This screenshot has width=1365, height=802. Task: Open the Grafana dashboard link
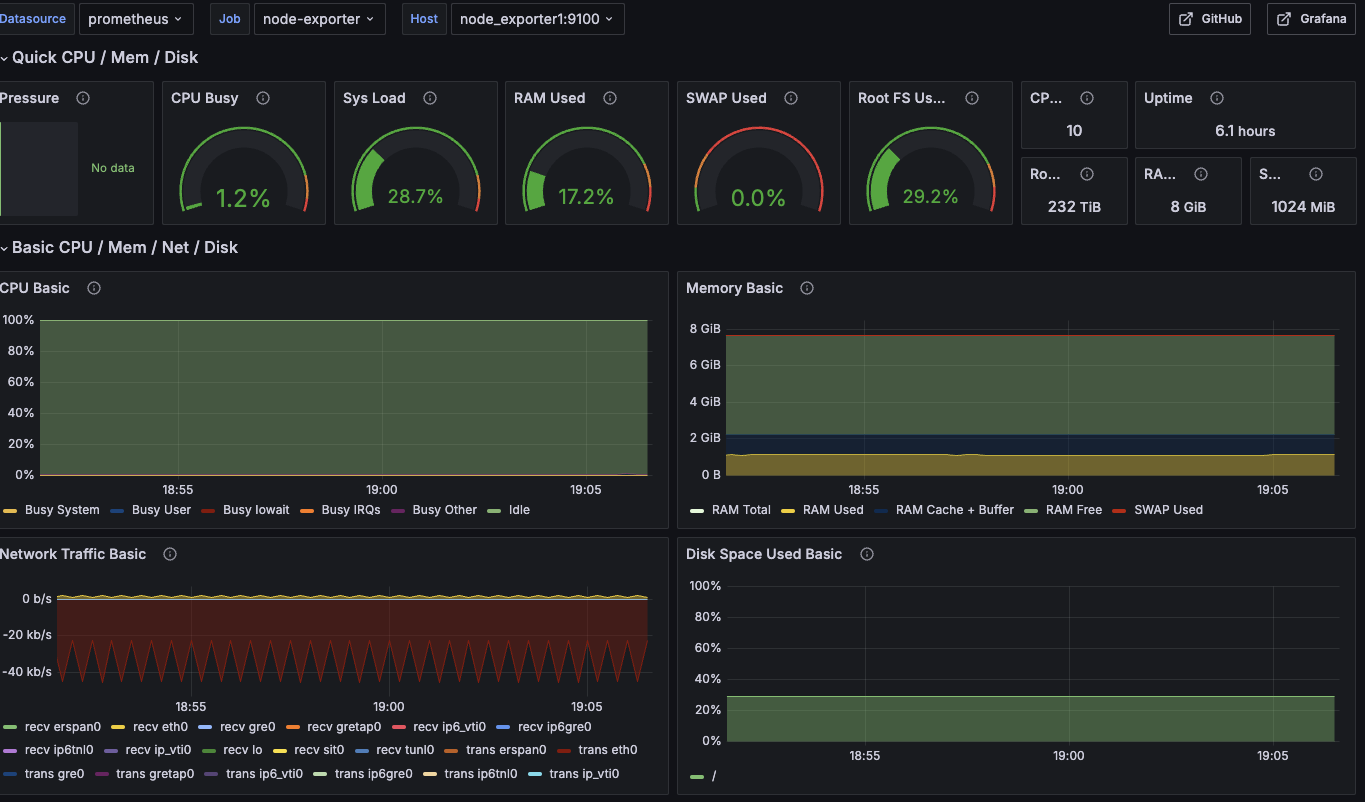pos(1311,19)
